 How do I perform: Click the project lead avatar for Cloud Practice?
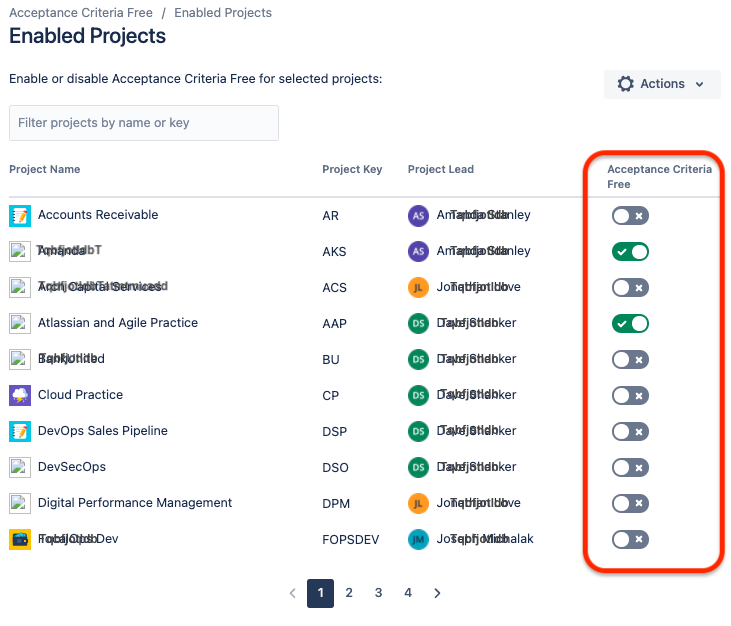tap(419, 395)
